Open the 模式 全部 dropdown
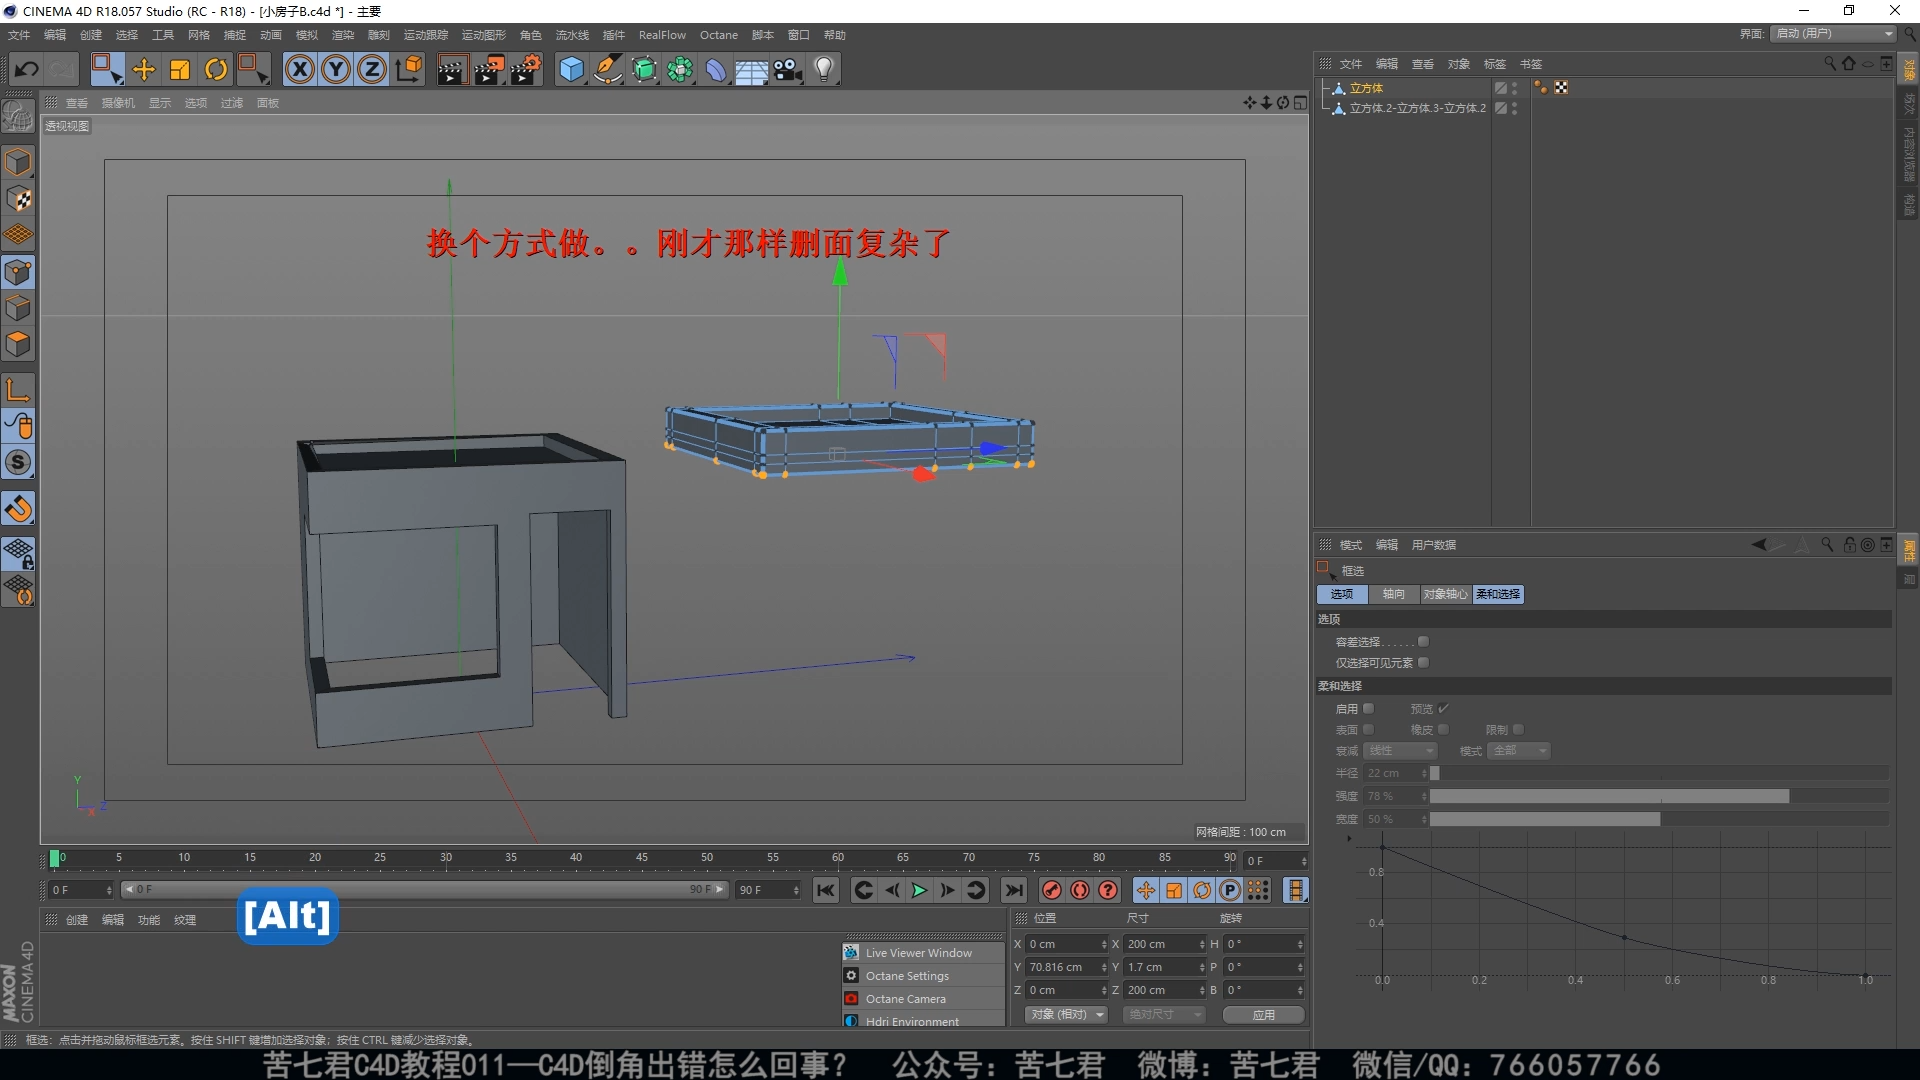The width and height of the screenshot is (1920, 1080). [x=1520, y=751]
